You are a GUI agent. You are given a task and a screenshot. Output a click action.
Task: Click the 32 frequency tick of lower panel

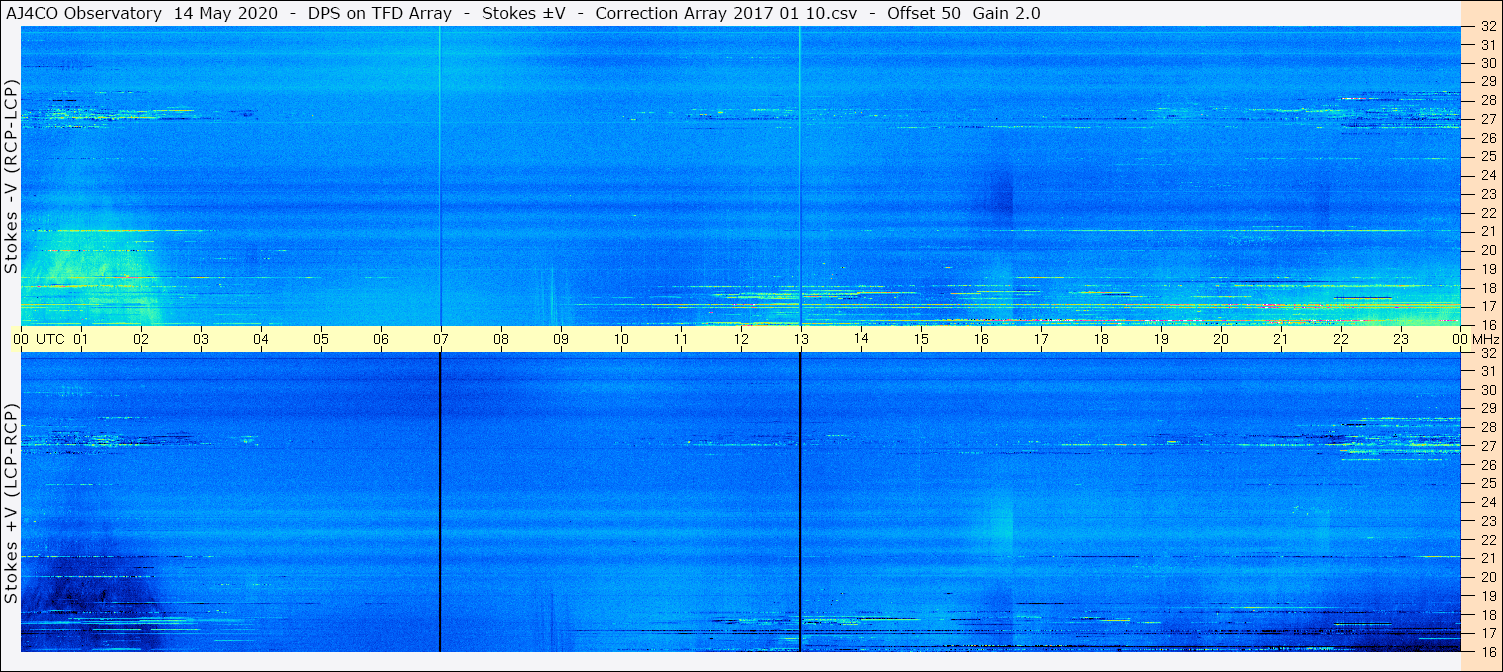[x=1487, y=353]
